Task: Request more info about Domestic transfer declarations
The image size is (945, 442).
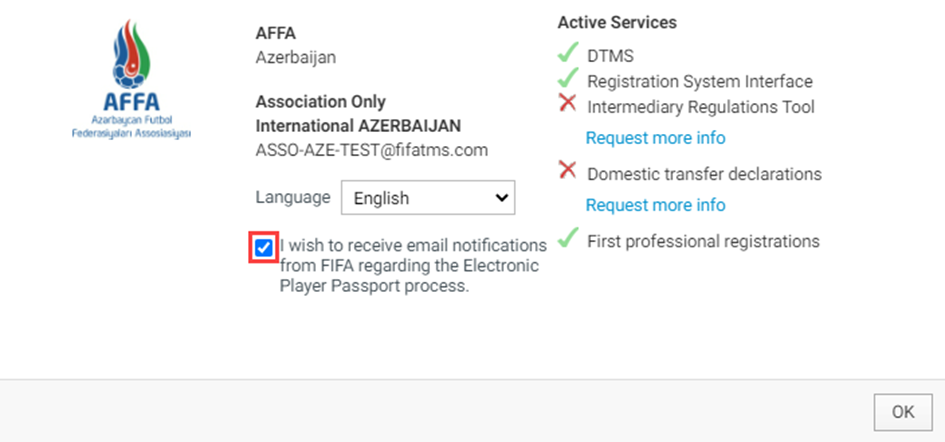Action: pyautogui.click(x=656, y=205)
